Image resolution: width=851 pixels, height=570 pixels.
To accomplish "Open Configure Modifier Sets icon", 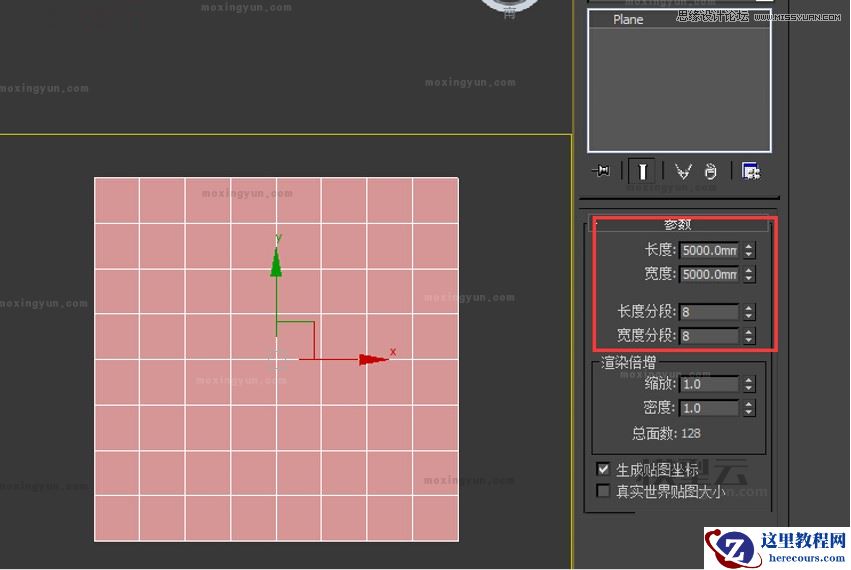I will pyautogui.click(x=751, y=171).
